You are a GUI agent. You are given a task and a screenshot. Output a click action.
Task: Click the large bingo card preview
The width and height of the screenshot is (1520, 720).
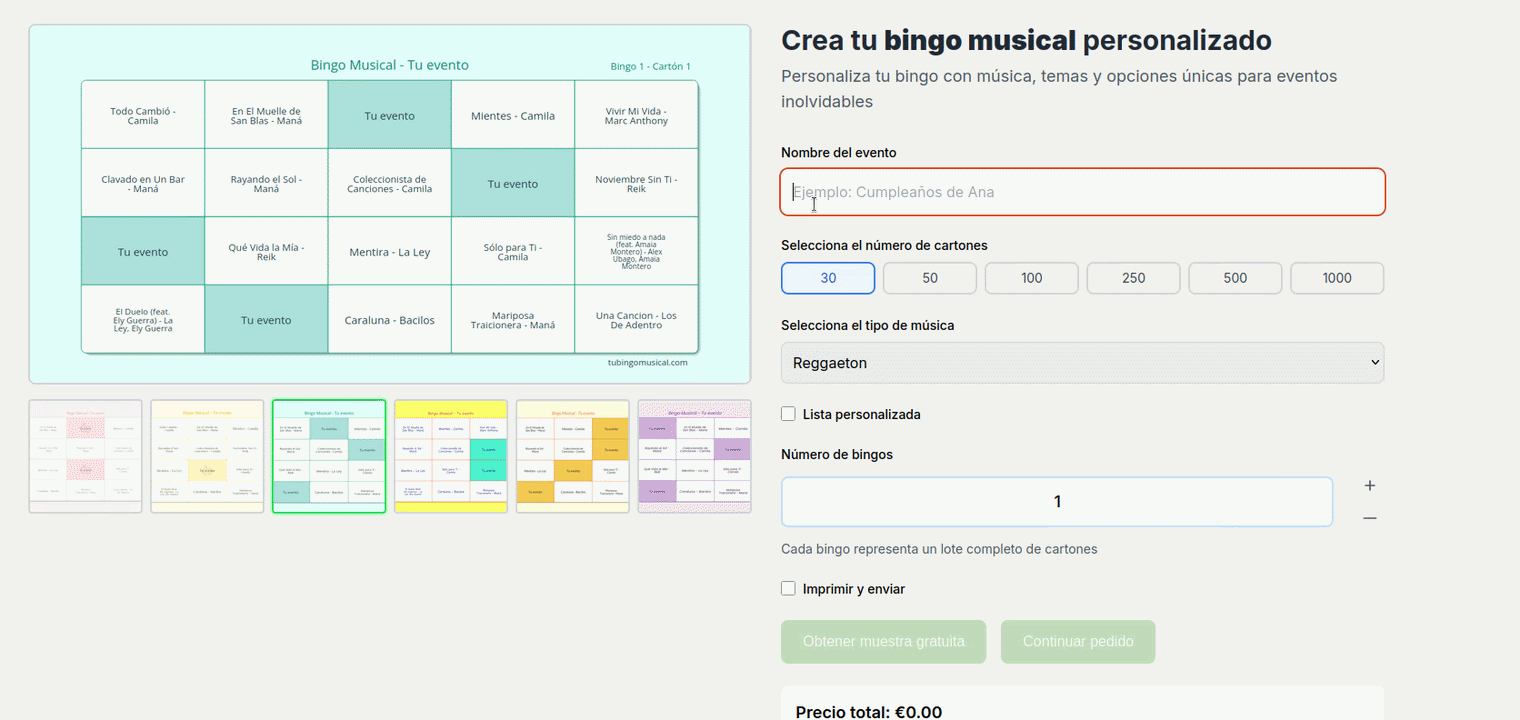(x=390, y=204)
